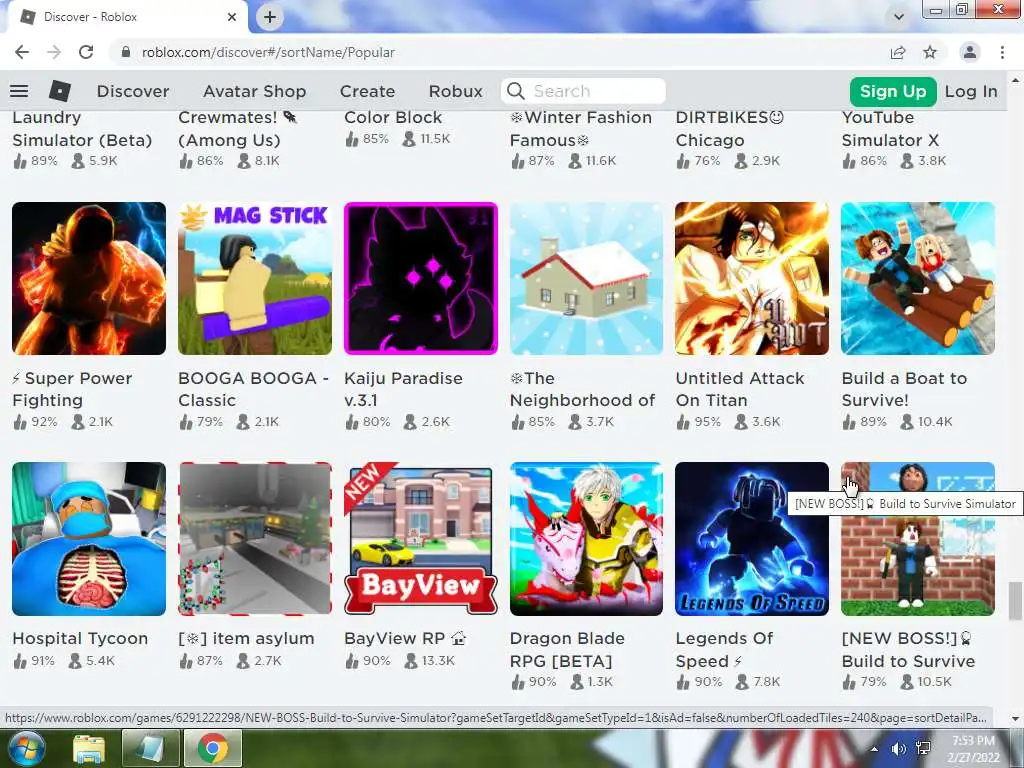Viewport: 1024px width, 768px height.
Task: Click the Crewmates! (Among Us) title
Action: tap(238, 129)
